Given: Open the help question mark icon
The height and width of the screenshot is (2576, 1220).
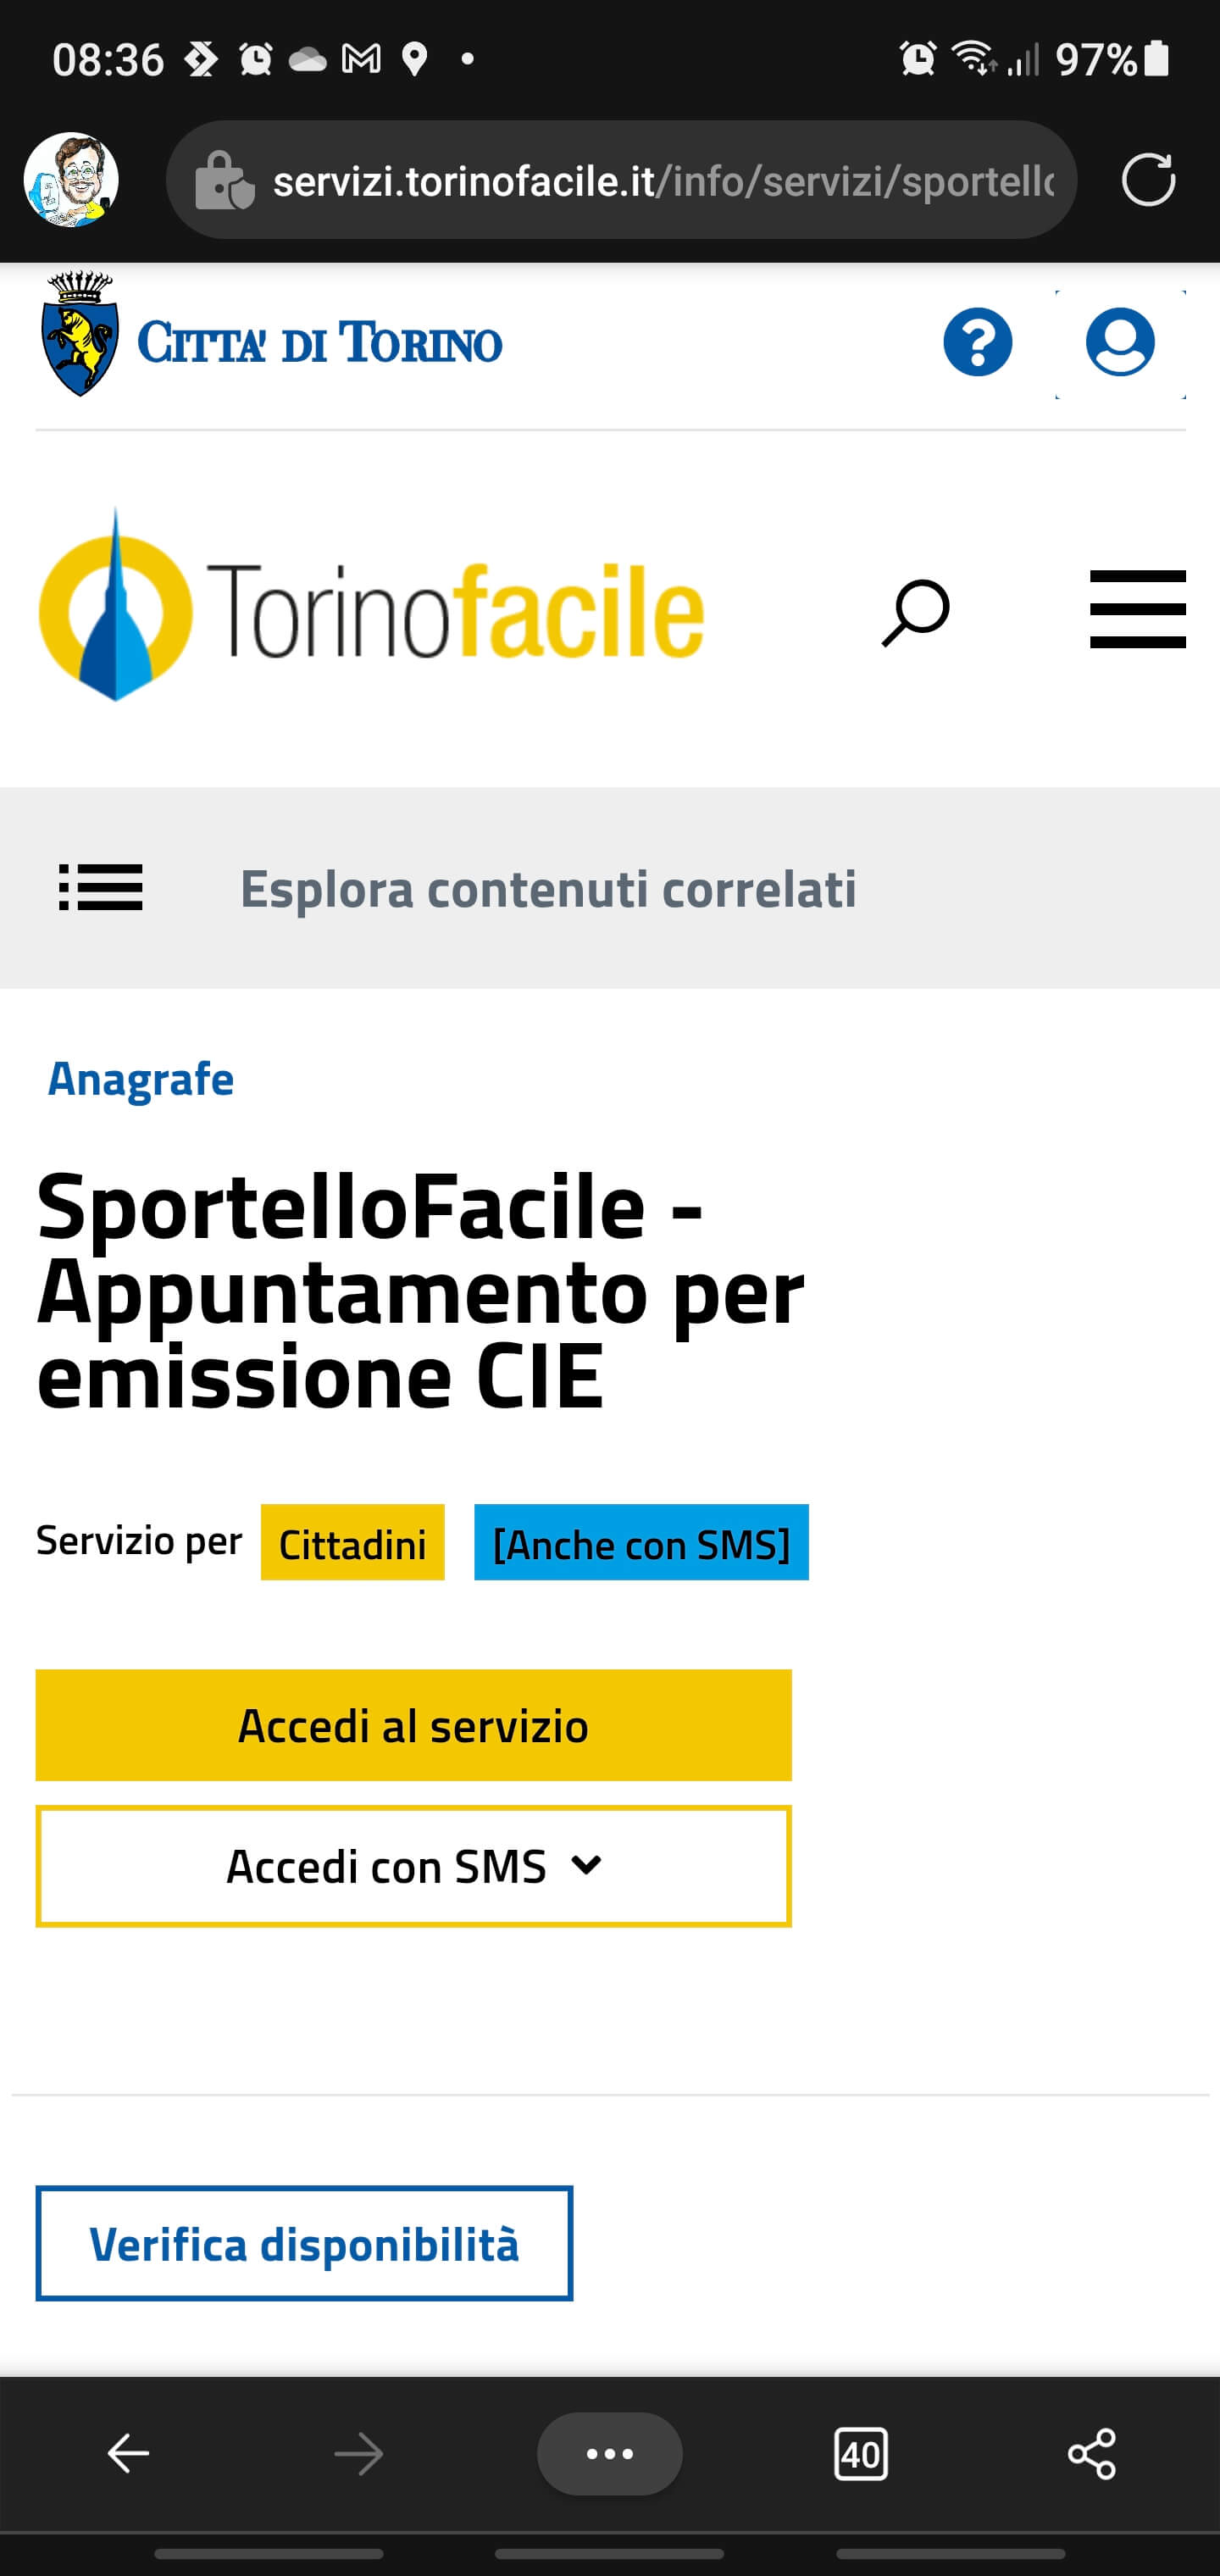Looking at the screenshot, I should (977, 342).
